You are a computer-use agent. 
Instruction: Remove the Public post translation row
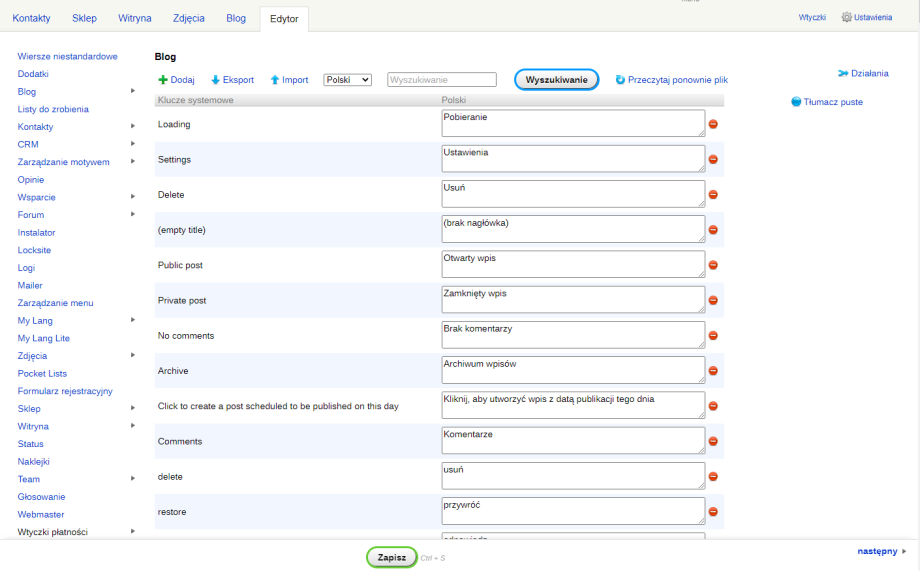[713, 265]
